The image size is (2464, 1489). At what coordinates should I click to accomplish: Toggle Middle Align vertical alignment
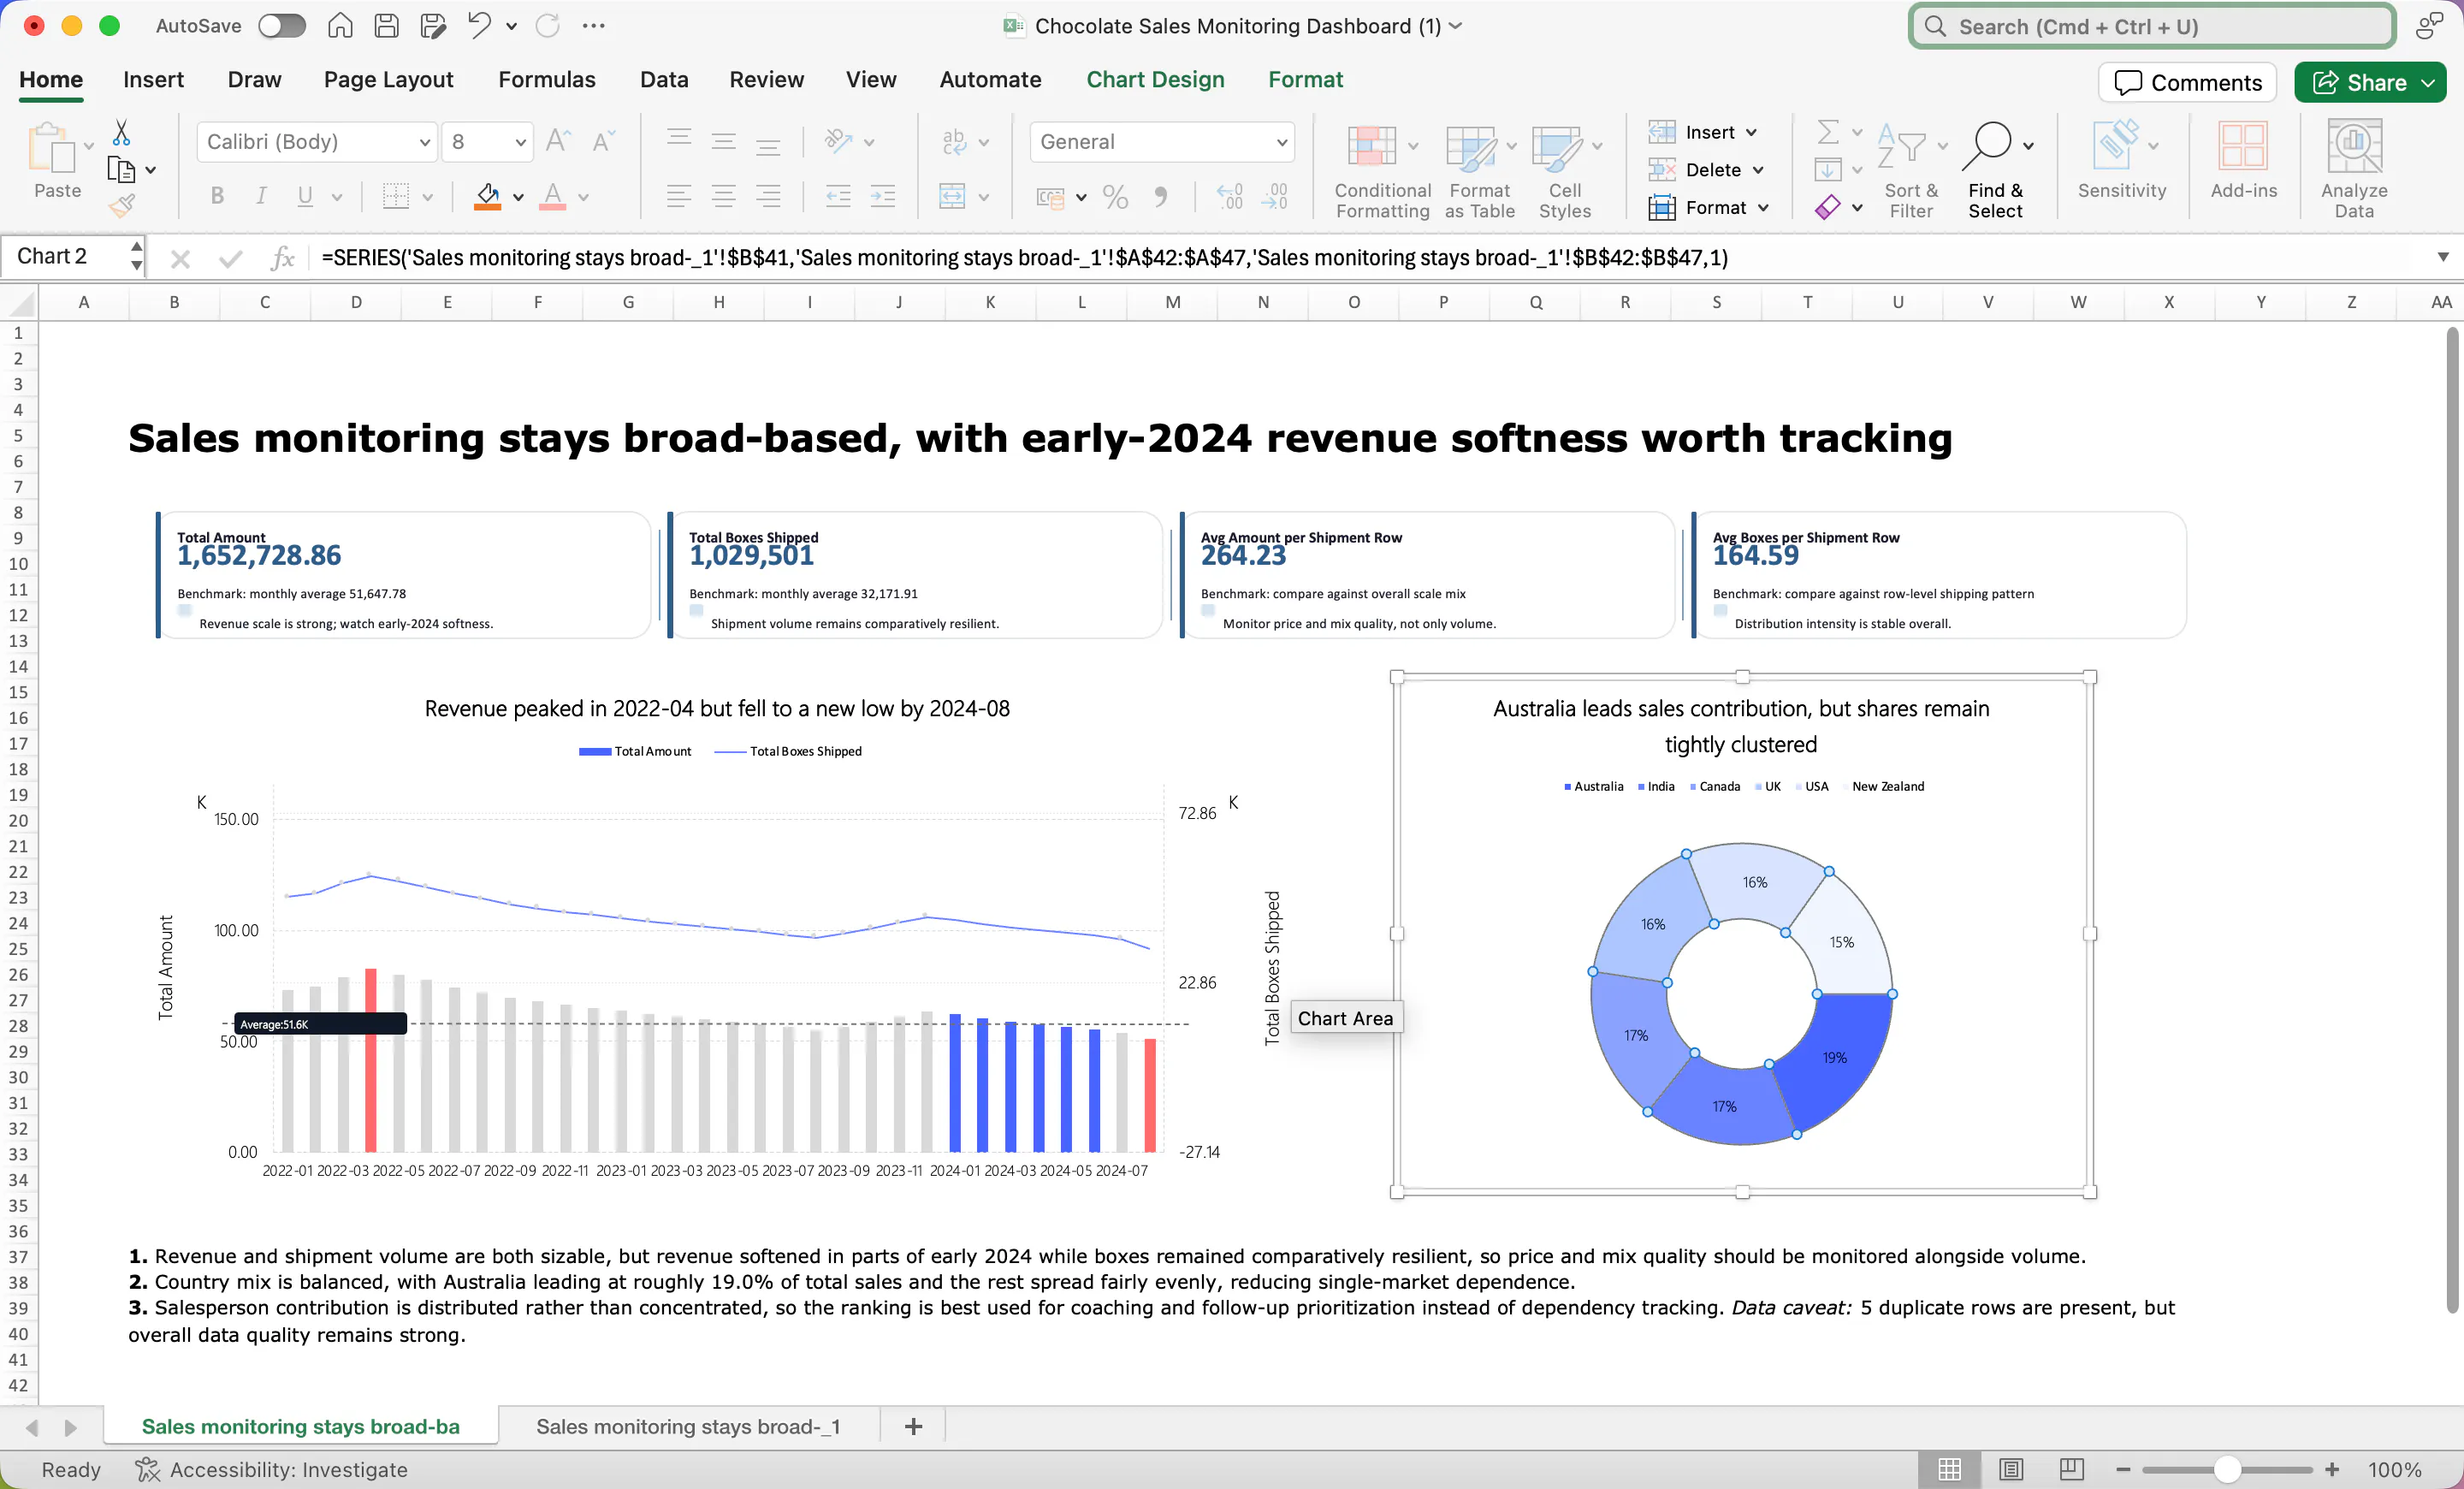click(723, 141)
